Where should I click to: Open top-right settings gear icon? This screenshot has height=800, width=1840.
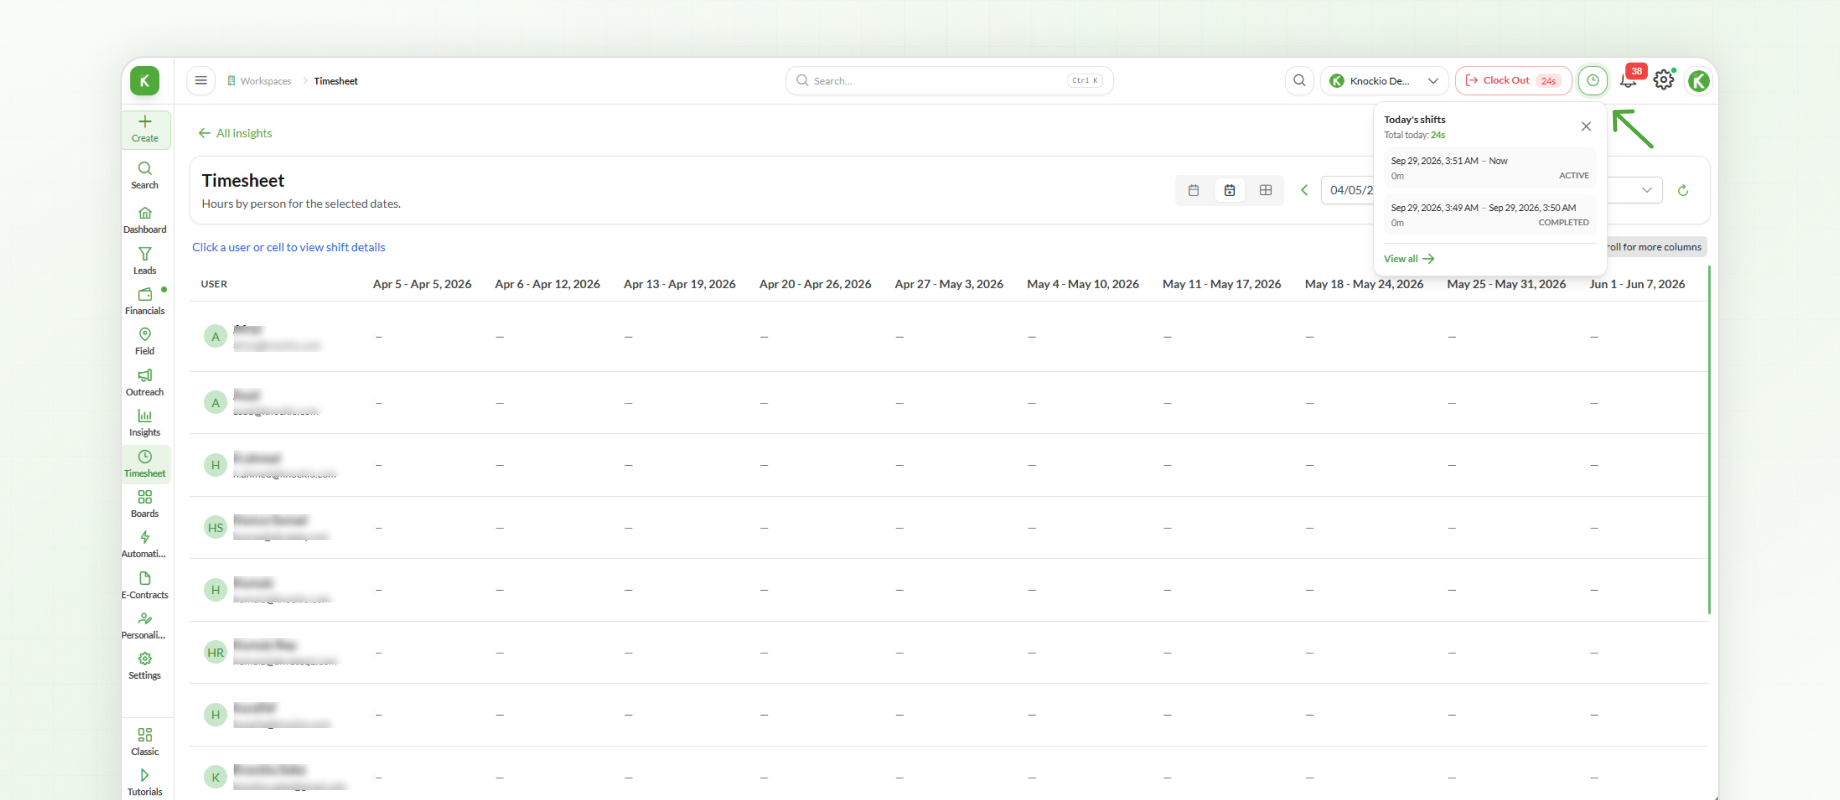1664,80
